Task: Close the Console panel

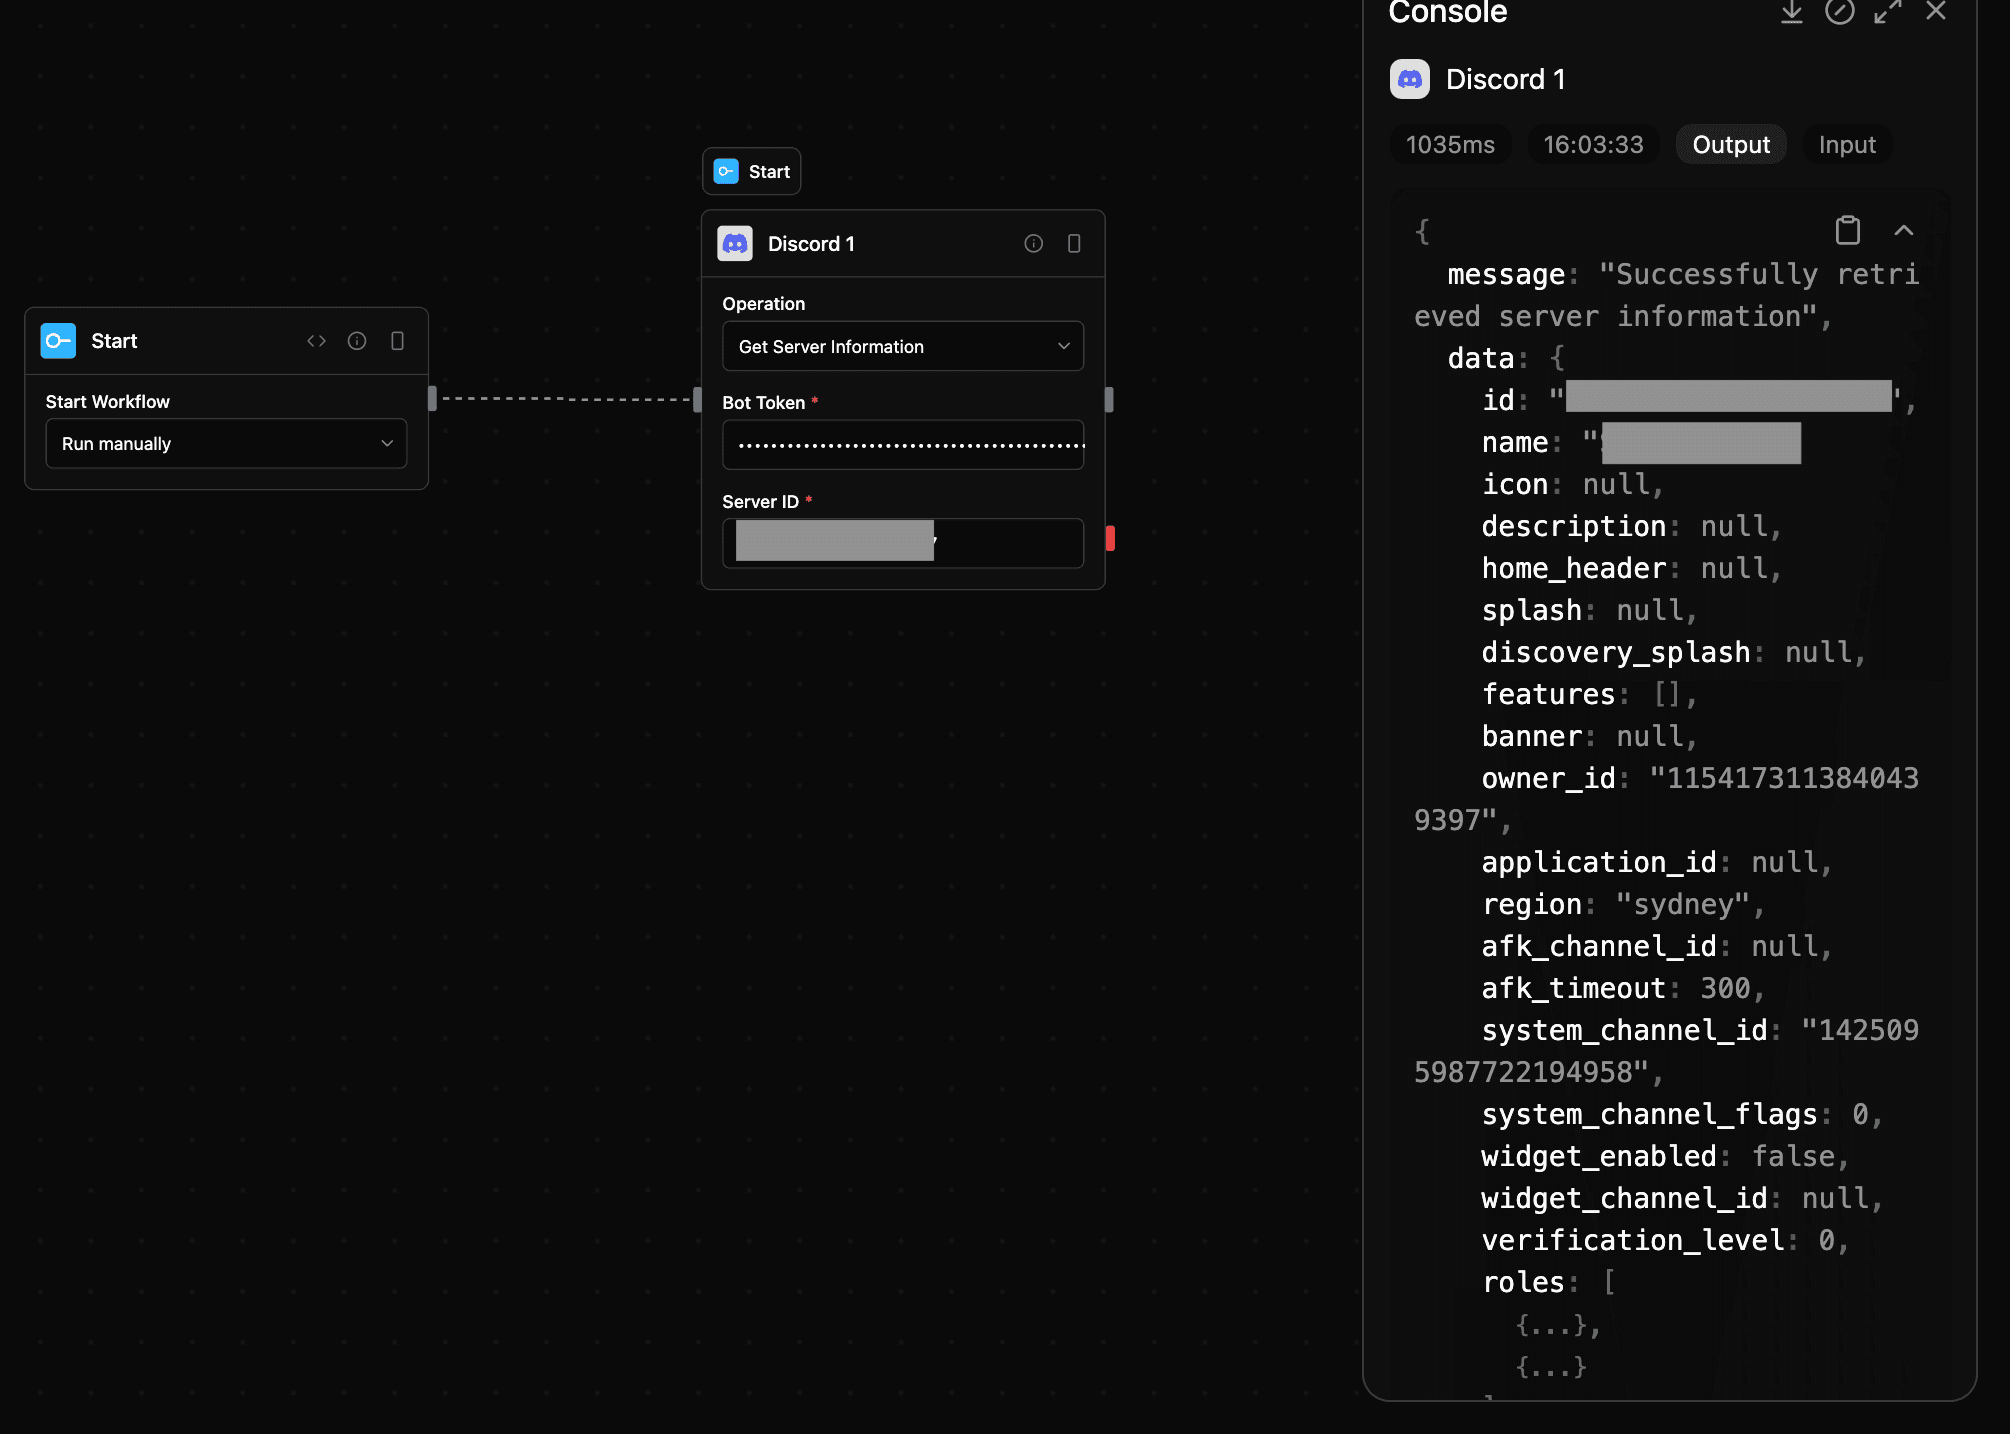Action: [x=1936, y=12]
